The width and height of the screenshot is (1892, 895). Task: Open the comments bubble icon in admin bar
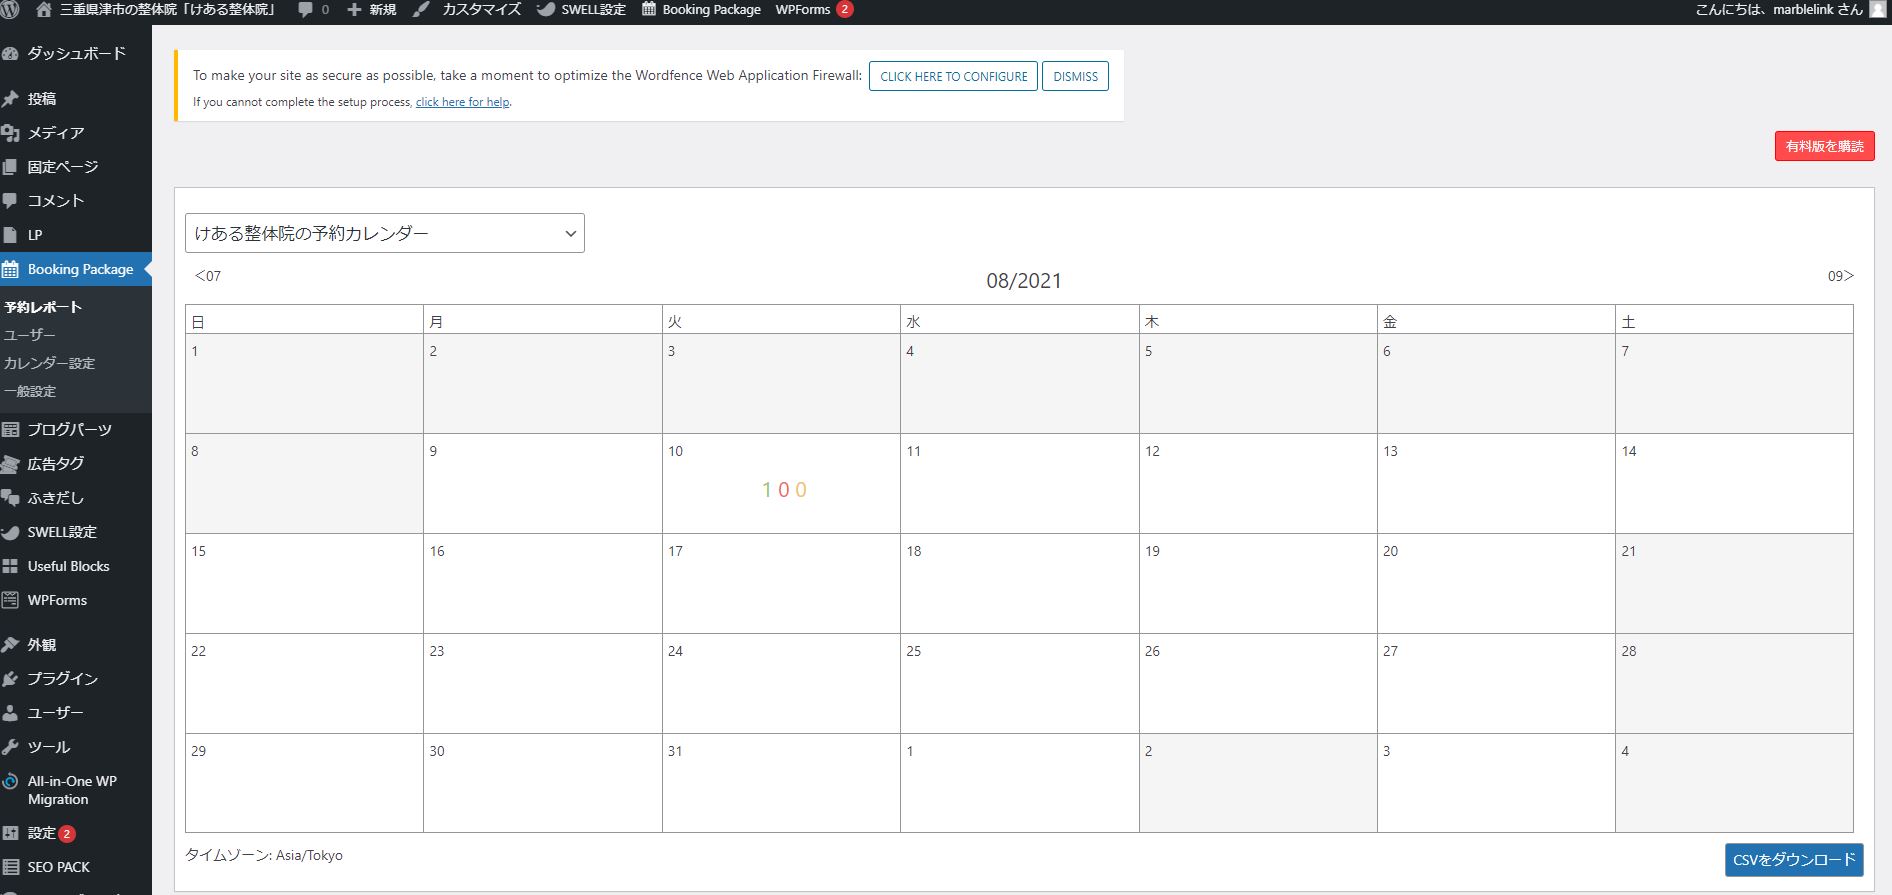pyautogui.click(x=306, y=10)
